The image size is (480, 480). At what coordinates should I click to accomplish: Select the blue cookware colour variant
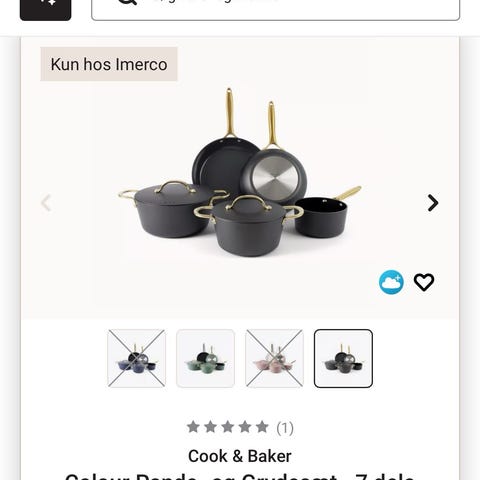tap(137, 358)
